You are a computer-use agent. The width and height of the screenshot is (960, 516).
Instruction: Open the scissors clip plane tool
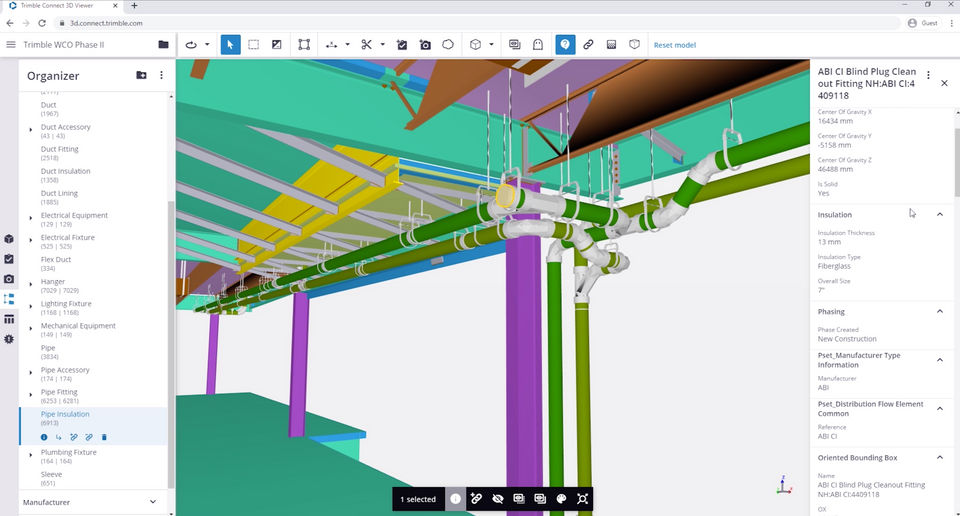[367, 45]
